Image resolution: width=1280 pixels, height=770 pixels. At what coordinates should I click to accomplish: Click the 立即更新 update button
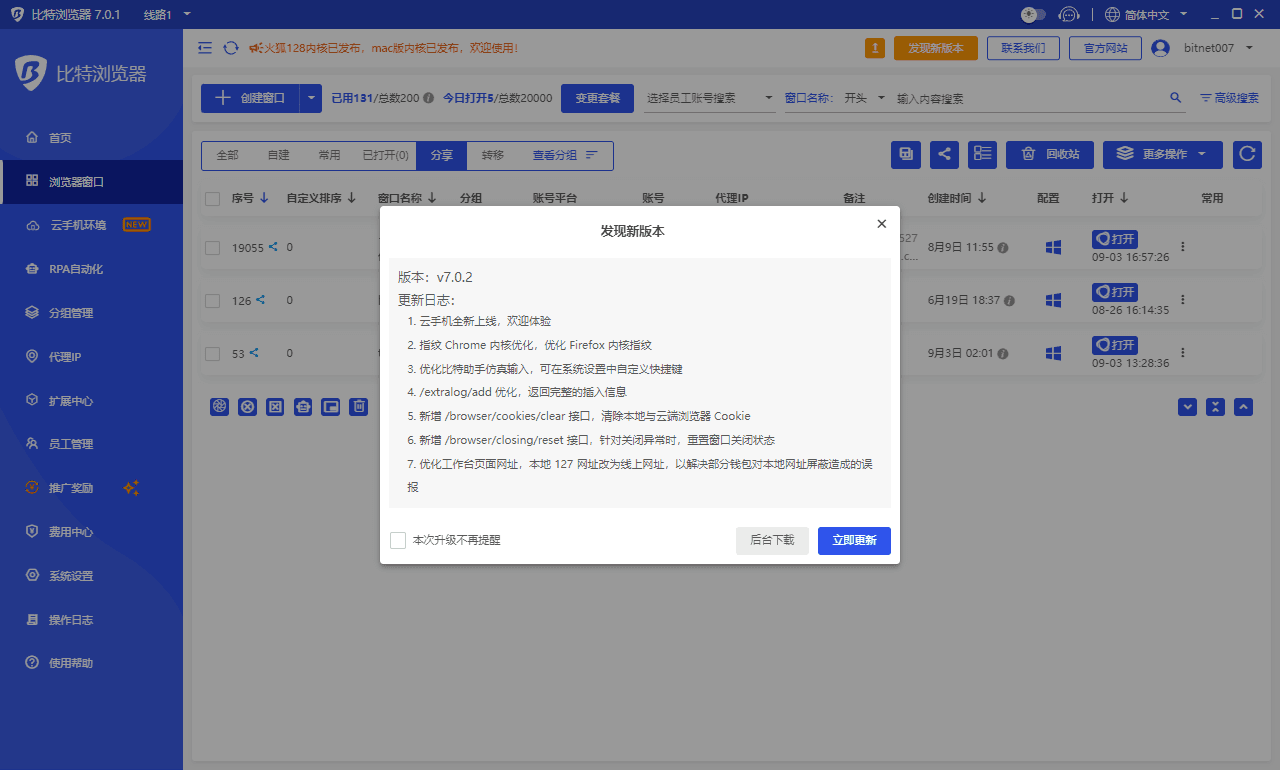[x=854, y=540]
